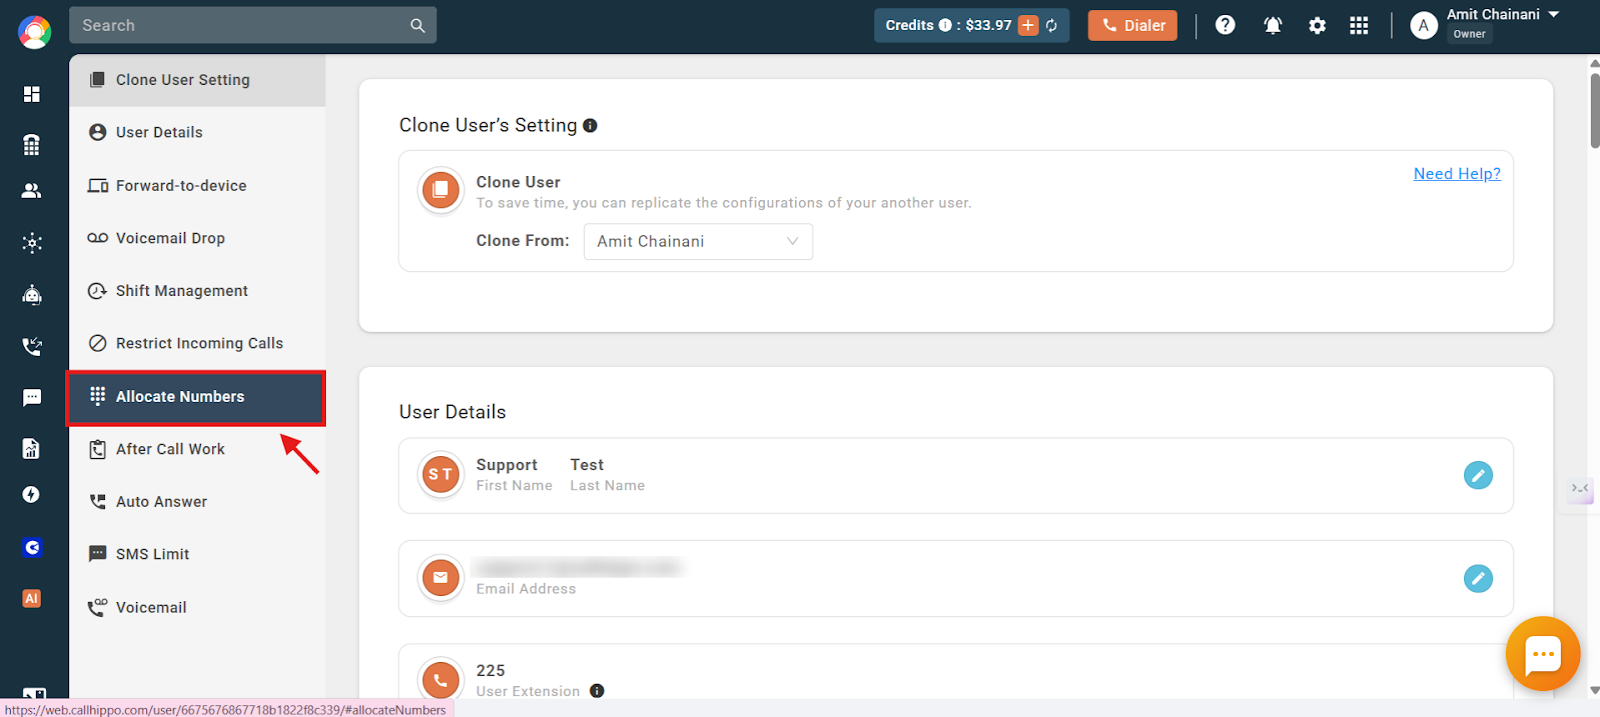Edit the email address field

(1478, 578)
